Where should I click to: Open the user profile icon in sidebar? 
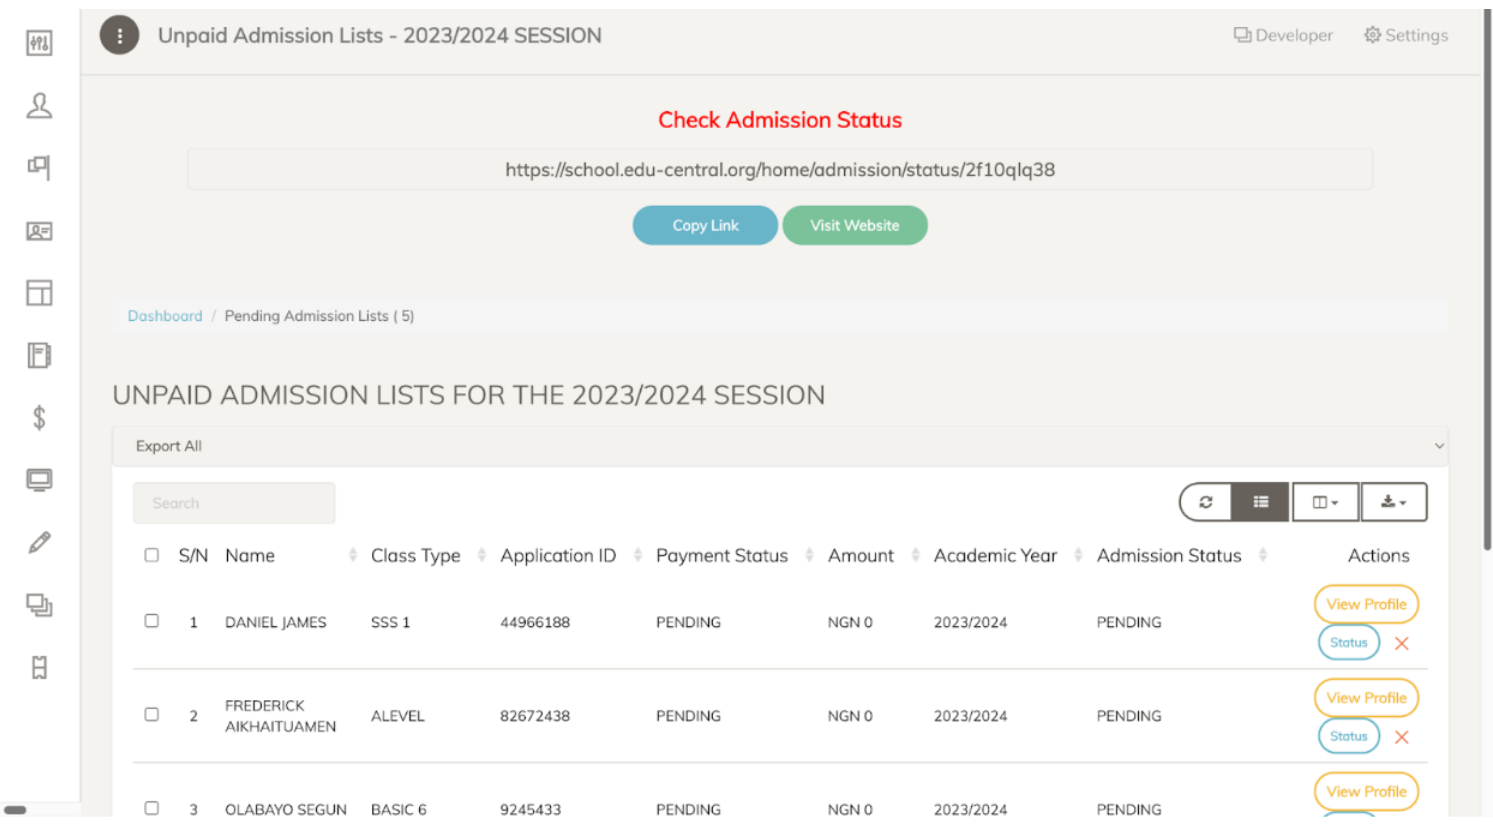pos(39,106)
